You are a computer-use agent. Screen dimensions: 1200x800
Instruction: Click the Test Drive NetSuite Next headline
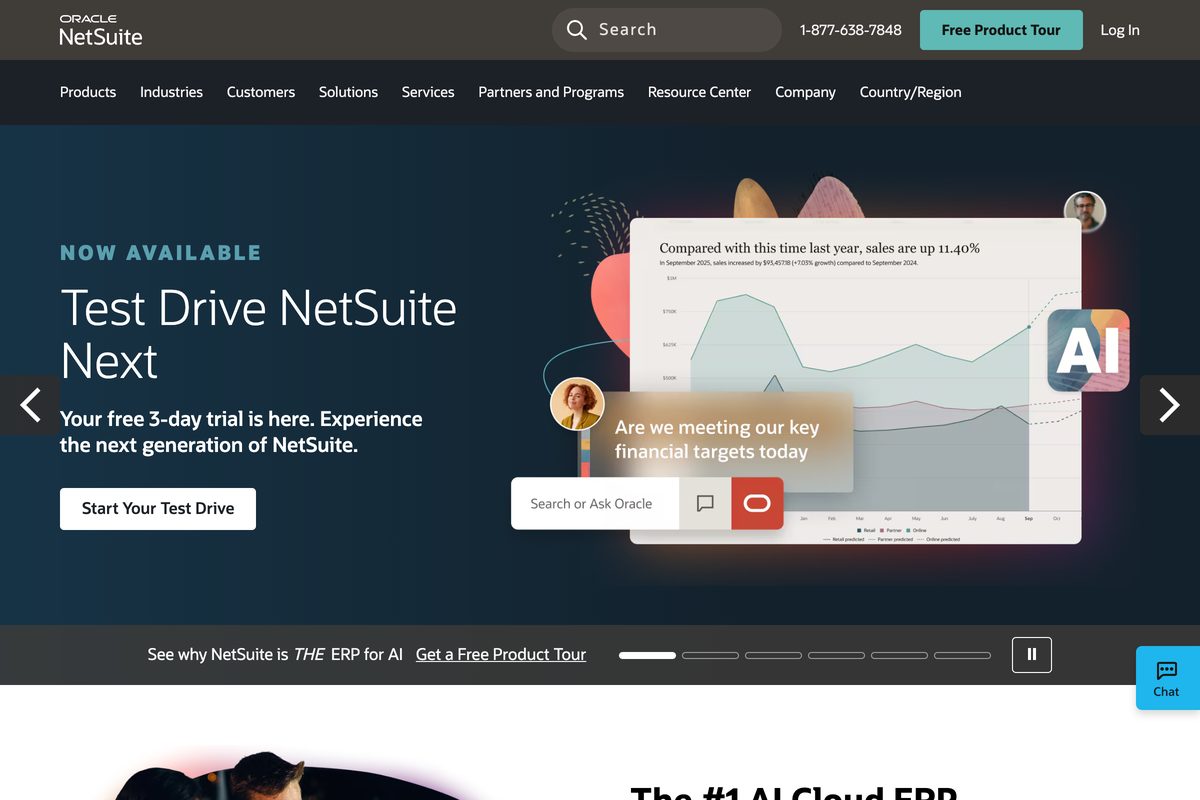tap(258, 334)
